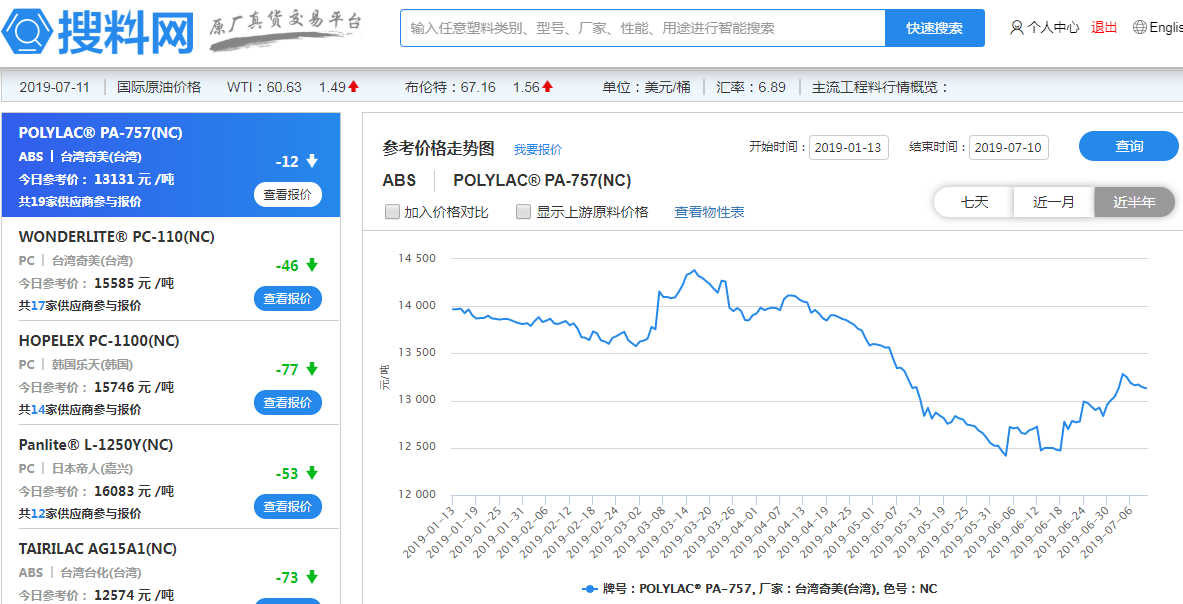Image resolution: width=1183 pixels, height=604 pixels.
Task: Click white down arrow on POLYLAC PA-757
Action: (x=312, y=161)
